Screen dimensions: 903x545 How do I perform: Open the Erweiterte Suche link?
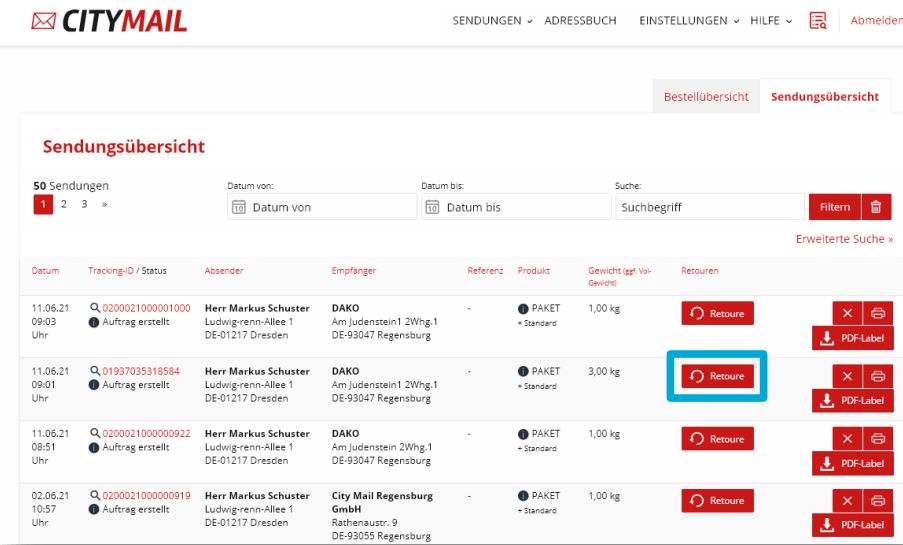pyautogui.click(x=844, y=240)
